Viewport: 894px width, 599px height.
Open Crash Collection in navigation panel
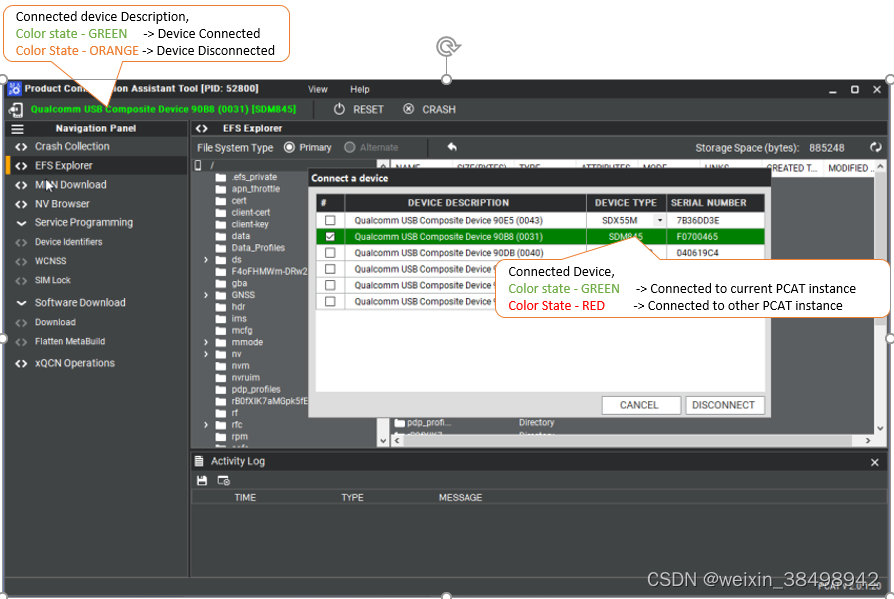[72, 146]
